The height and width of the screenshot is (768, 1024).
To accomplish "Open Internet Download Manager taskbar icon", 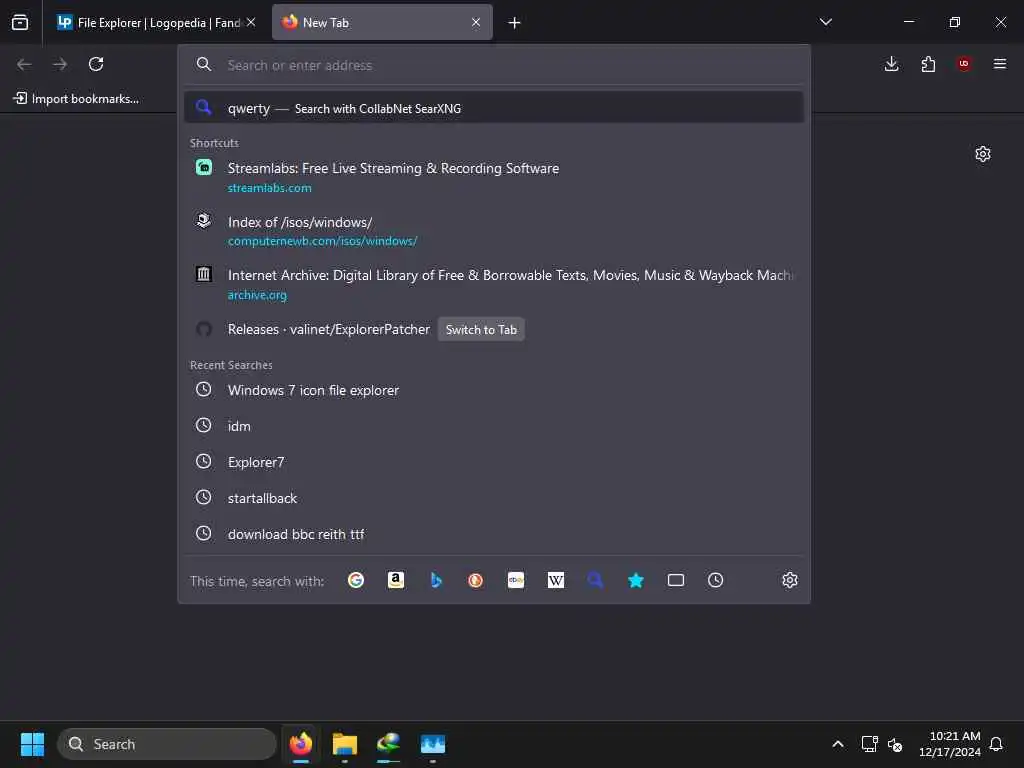I will 389,744.
